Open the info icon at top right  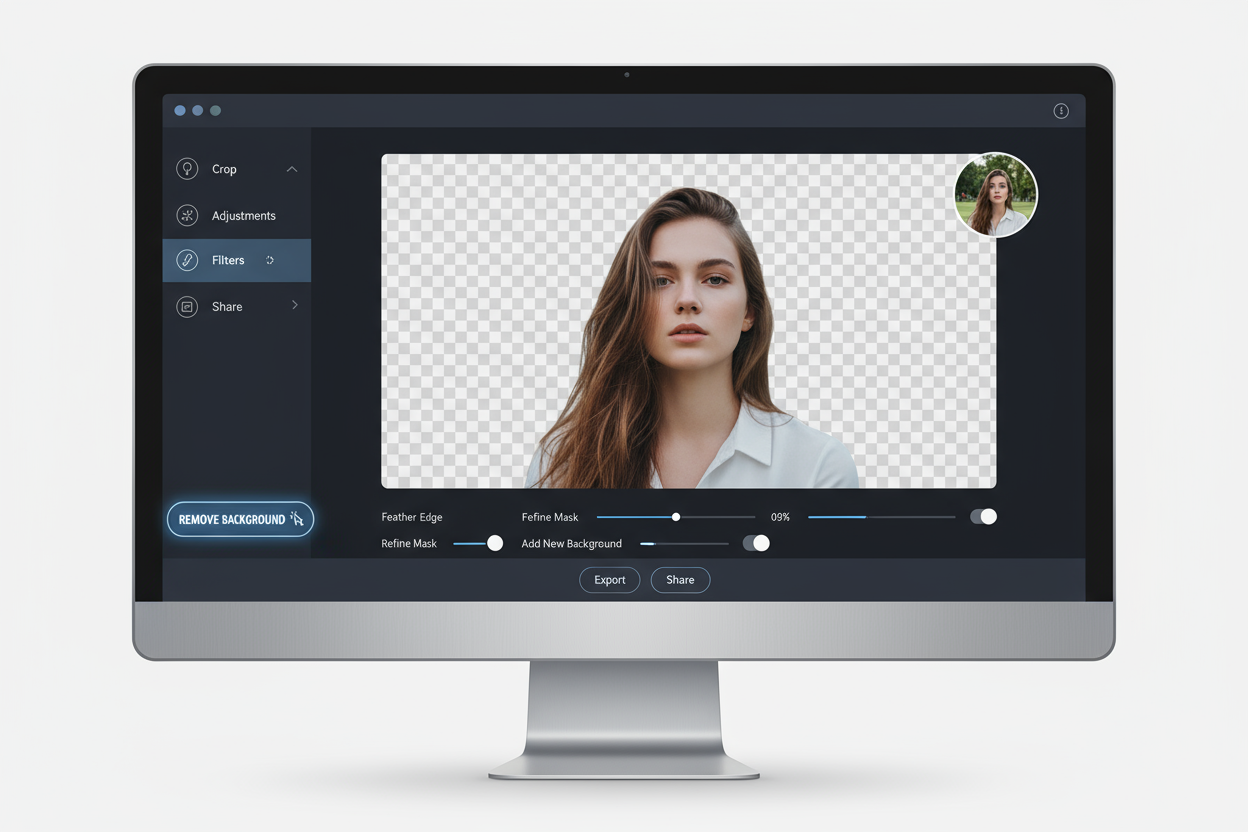[1061, 111]
